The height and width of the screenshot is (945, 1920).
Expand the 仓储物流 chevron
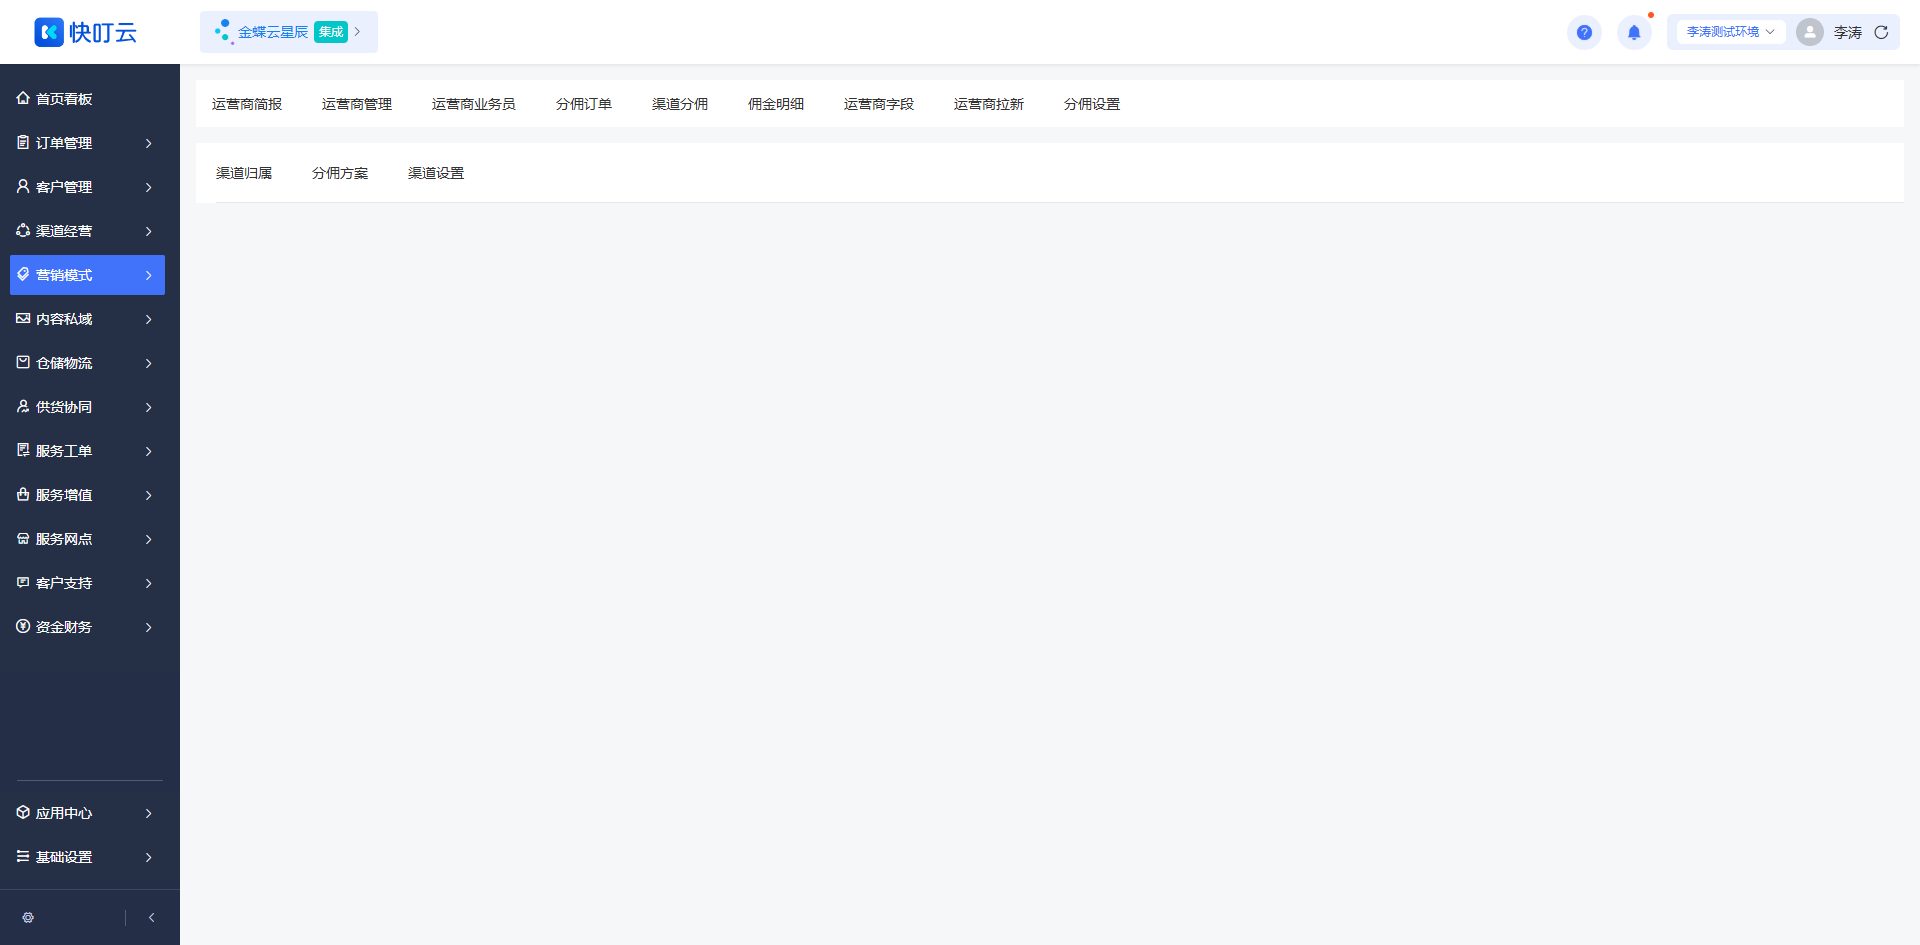(148, 363)
